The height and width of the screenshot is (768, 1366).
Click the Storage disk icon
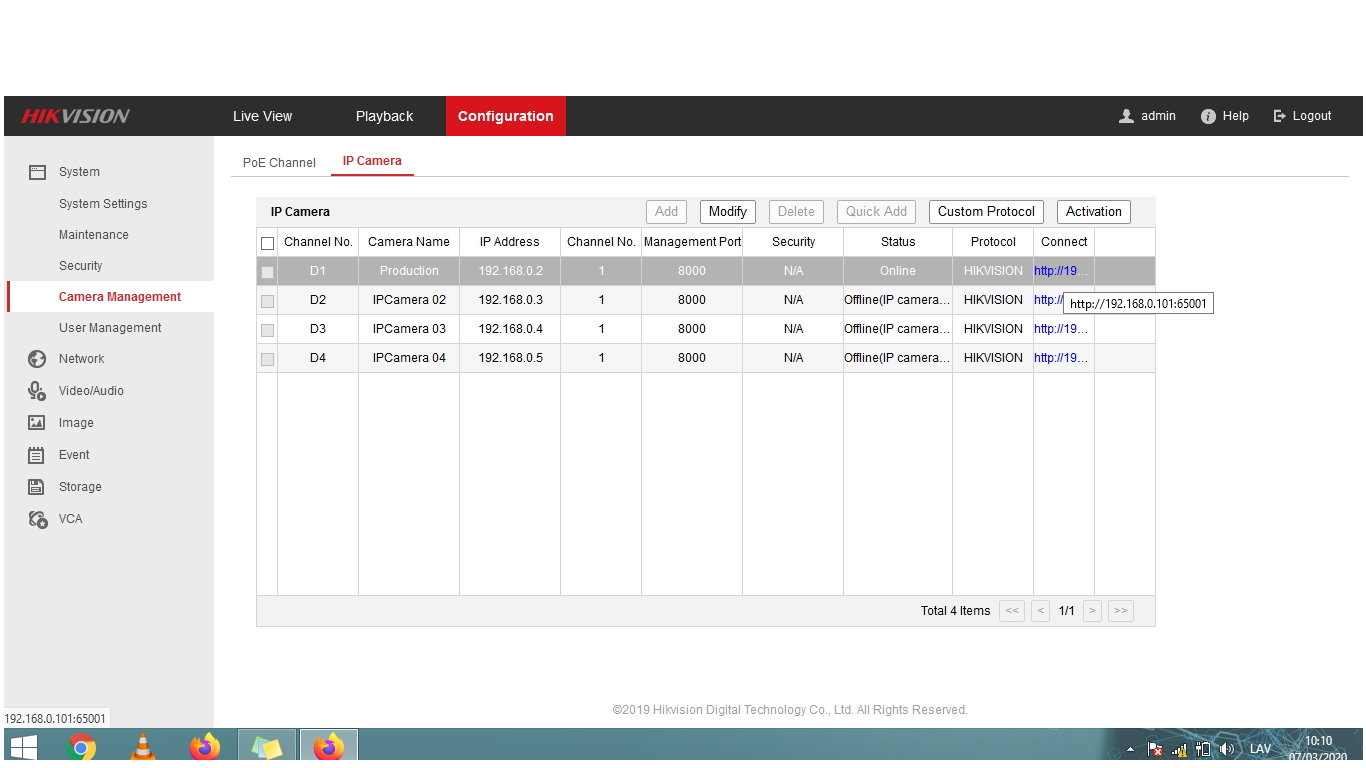tap(37, 487)
